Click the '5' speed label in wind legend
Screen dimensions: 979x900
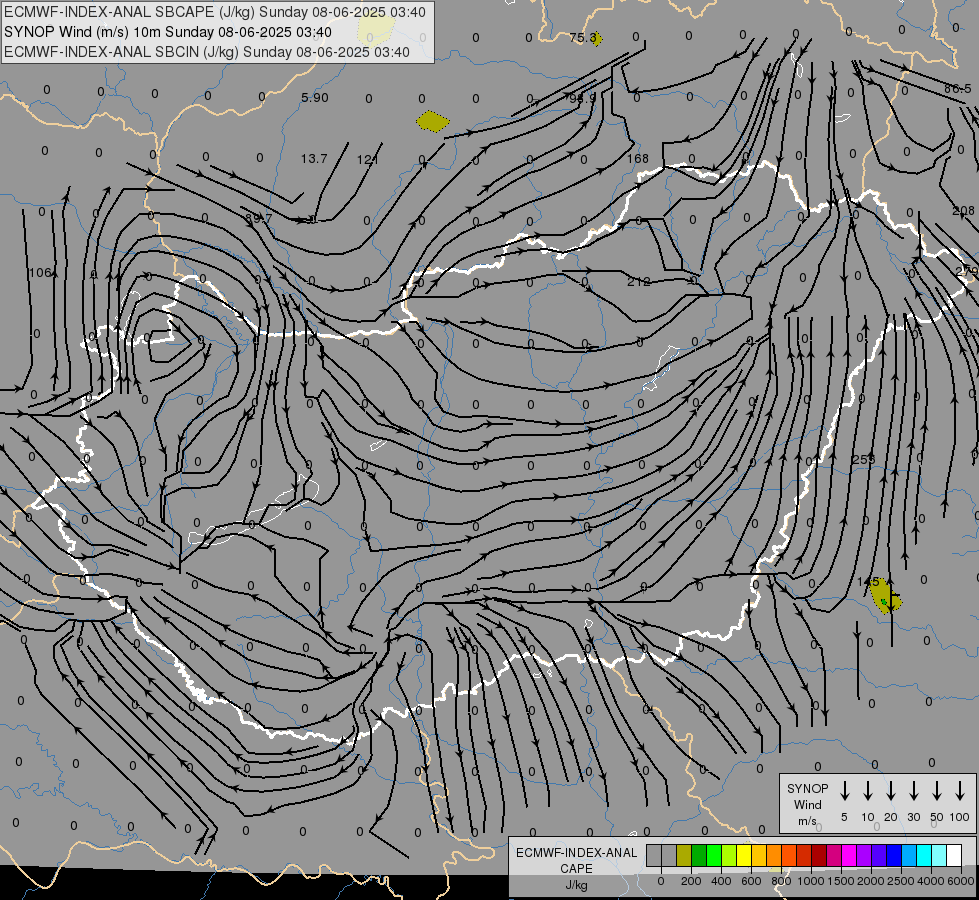pos(844,817)
